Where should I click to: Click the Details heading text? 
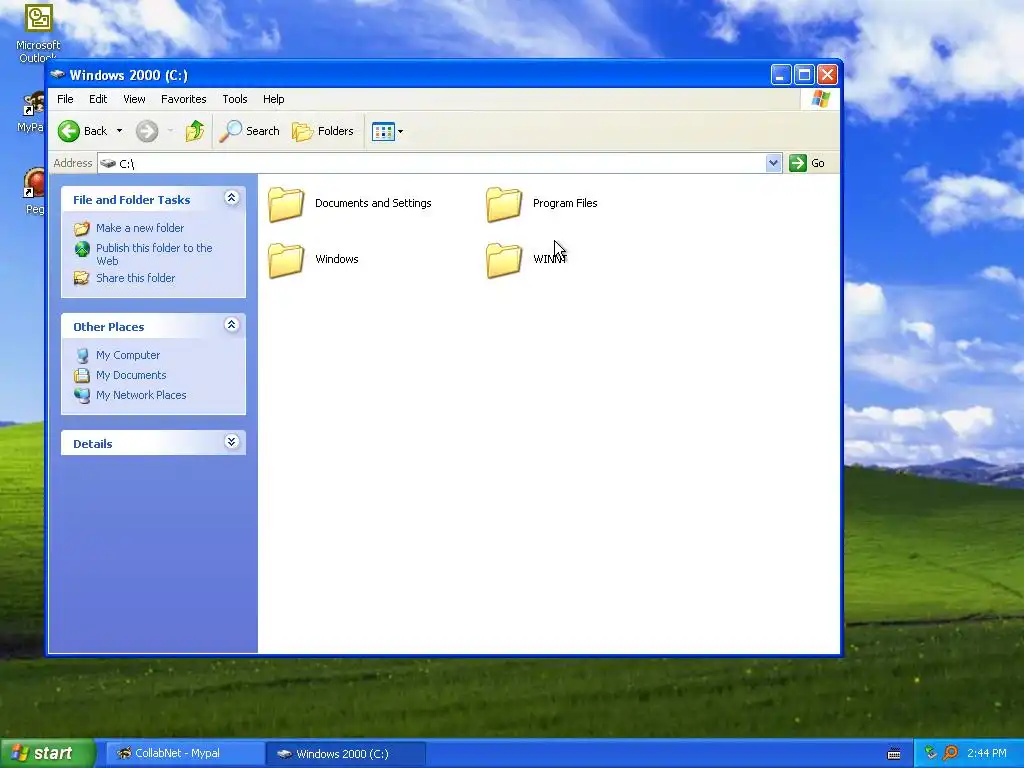[93, 444]
